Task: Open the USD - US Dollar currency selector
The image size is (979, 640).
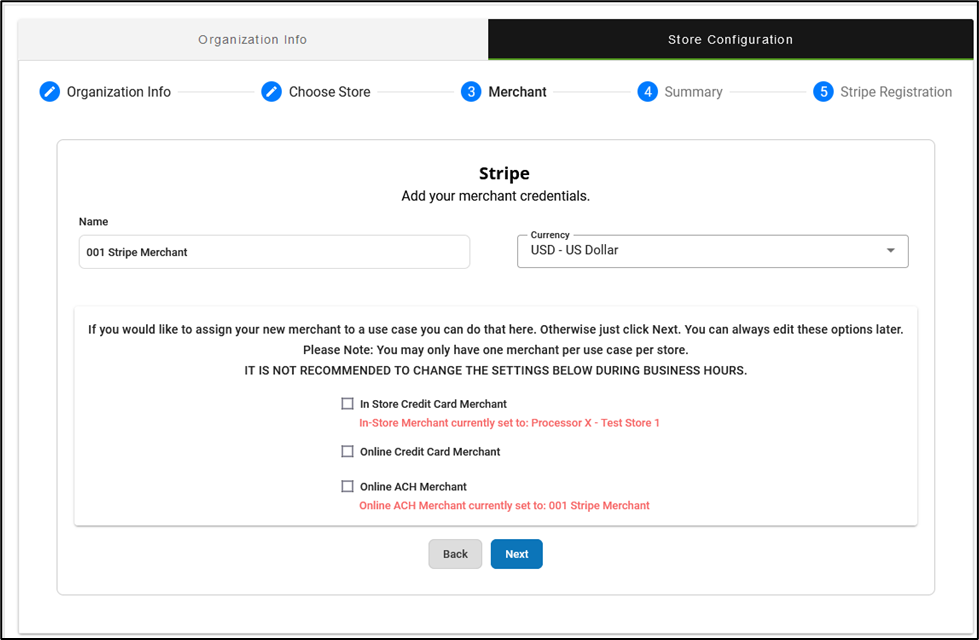Action: click(700, 251)
